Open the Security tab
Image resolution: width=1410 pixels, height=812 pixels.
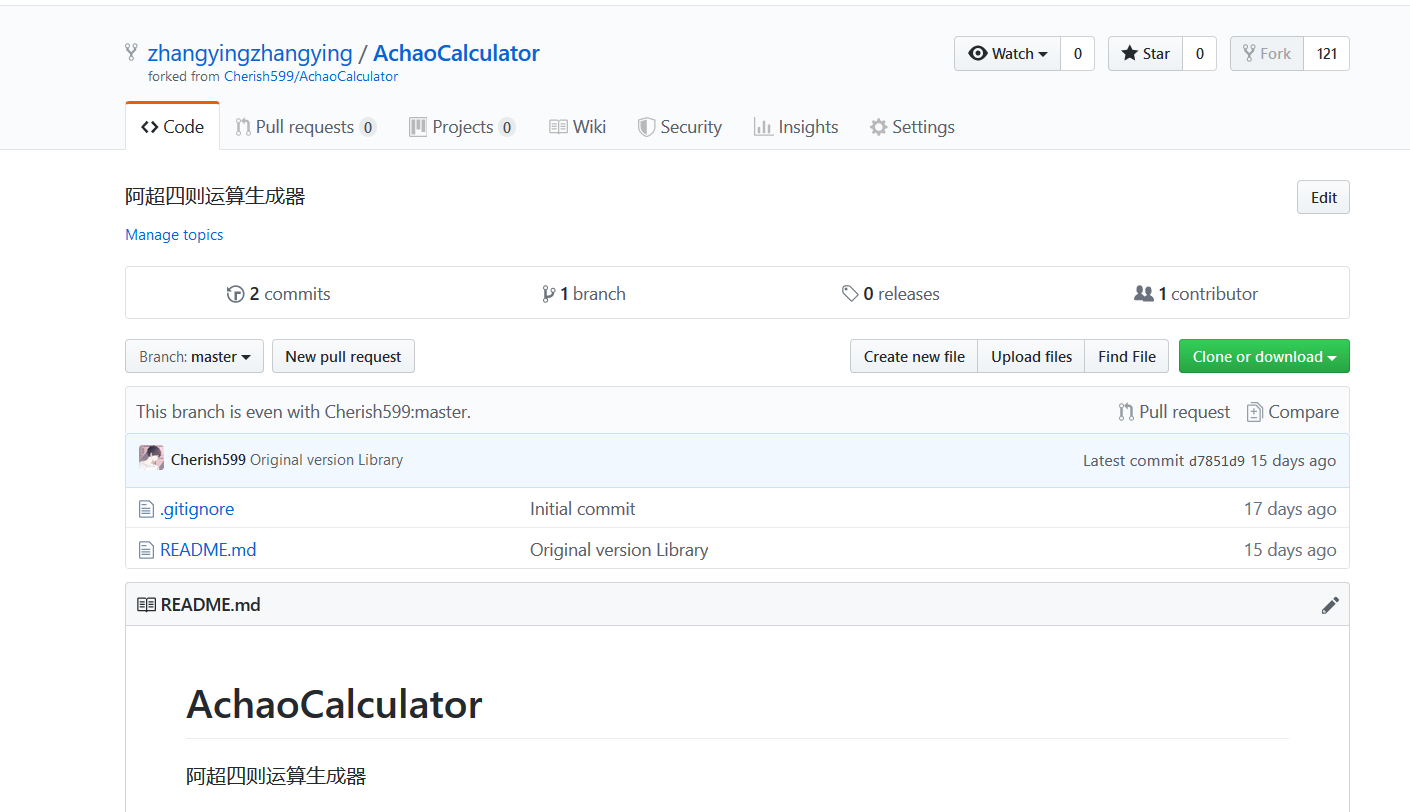pos(679,127)
